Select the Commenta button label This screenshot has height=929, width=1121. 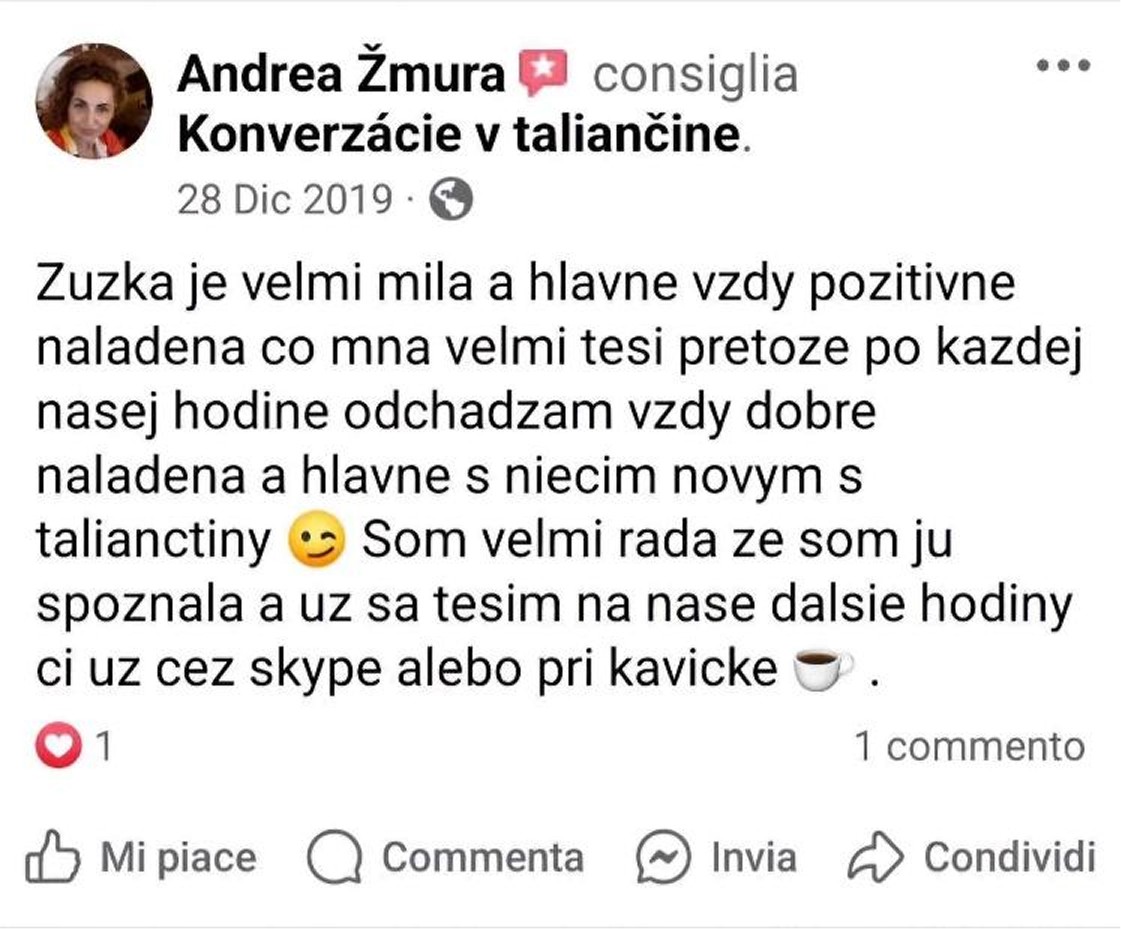click(483, 857)
